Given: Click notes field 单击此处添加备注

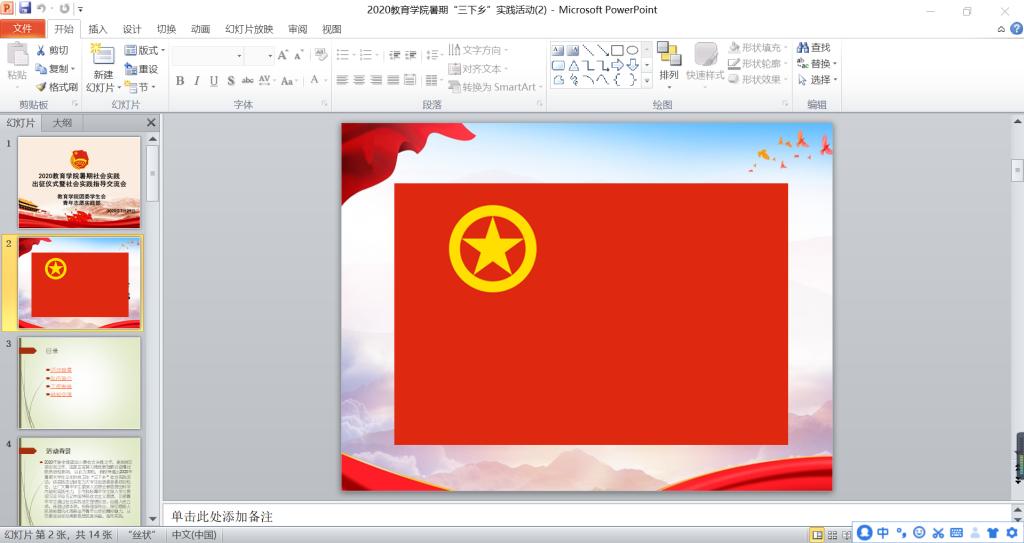Looking at the screenshot, I should click(585, 516).
